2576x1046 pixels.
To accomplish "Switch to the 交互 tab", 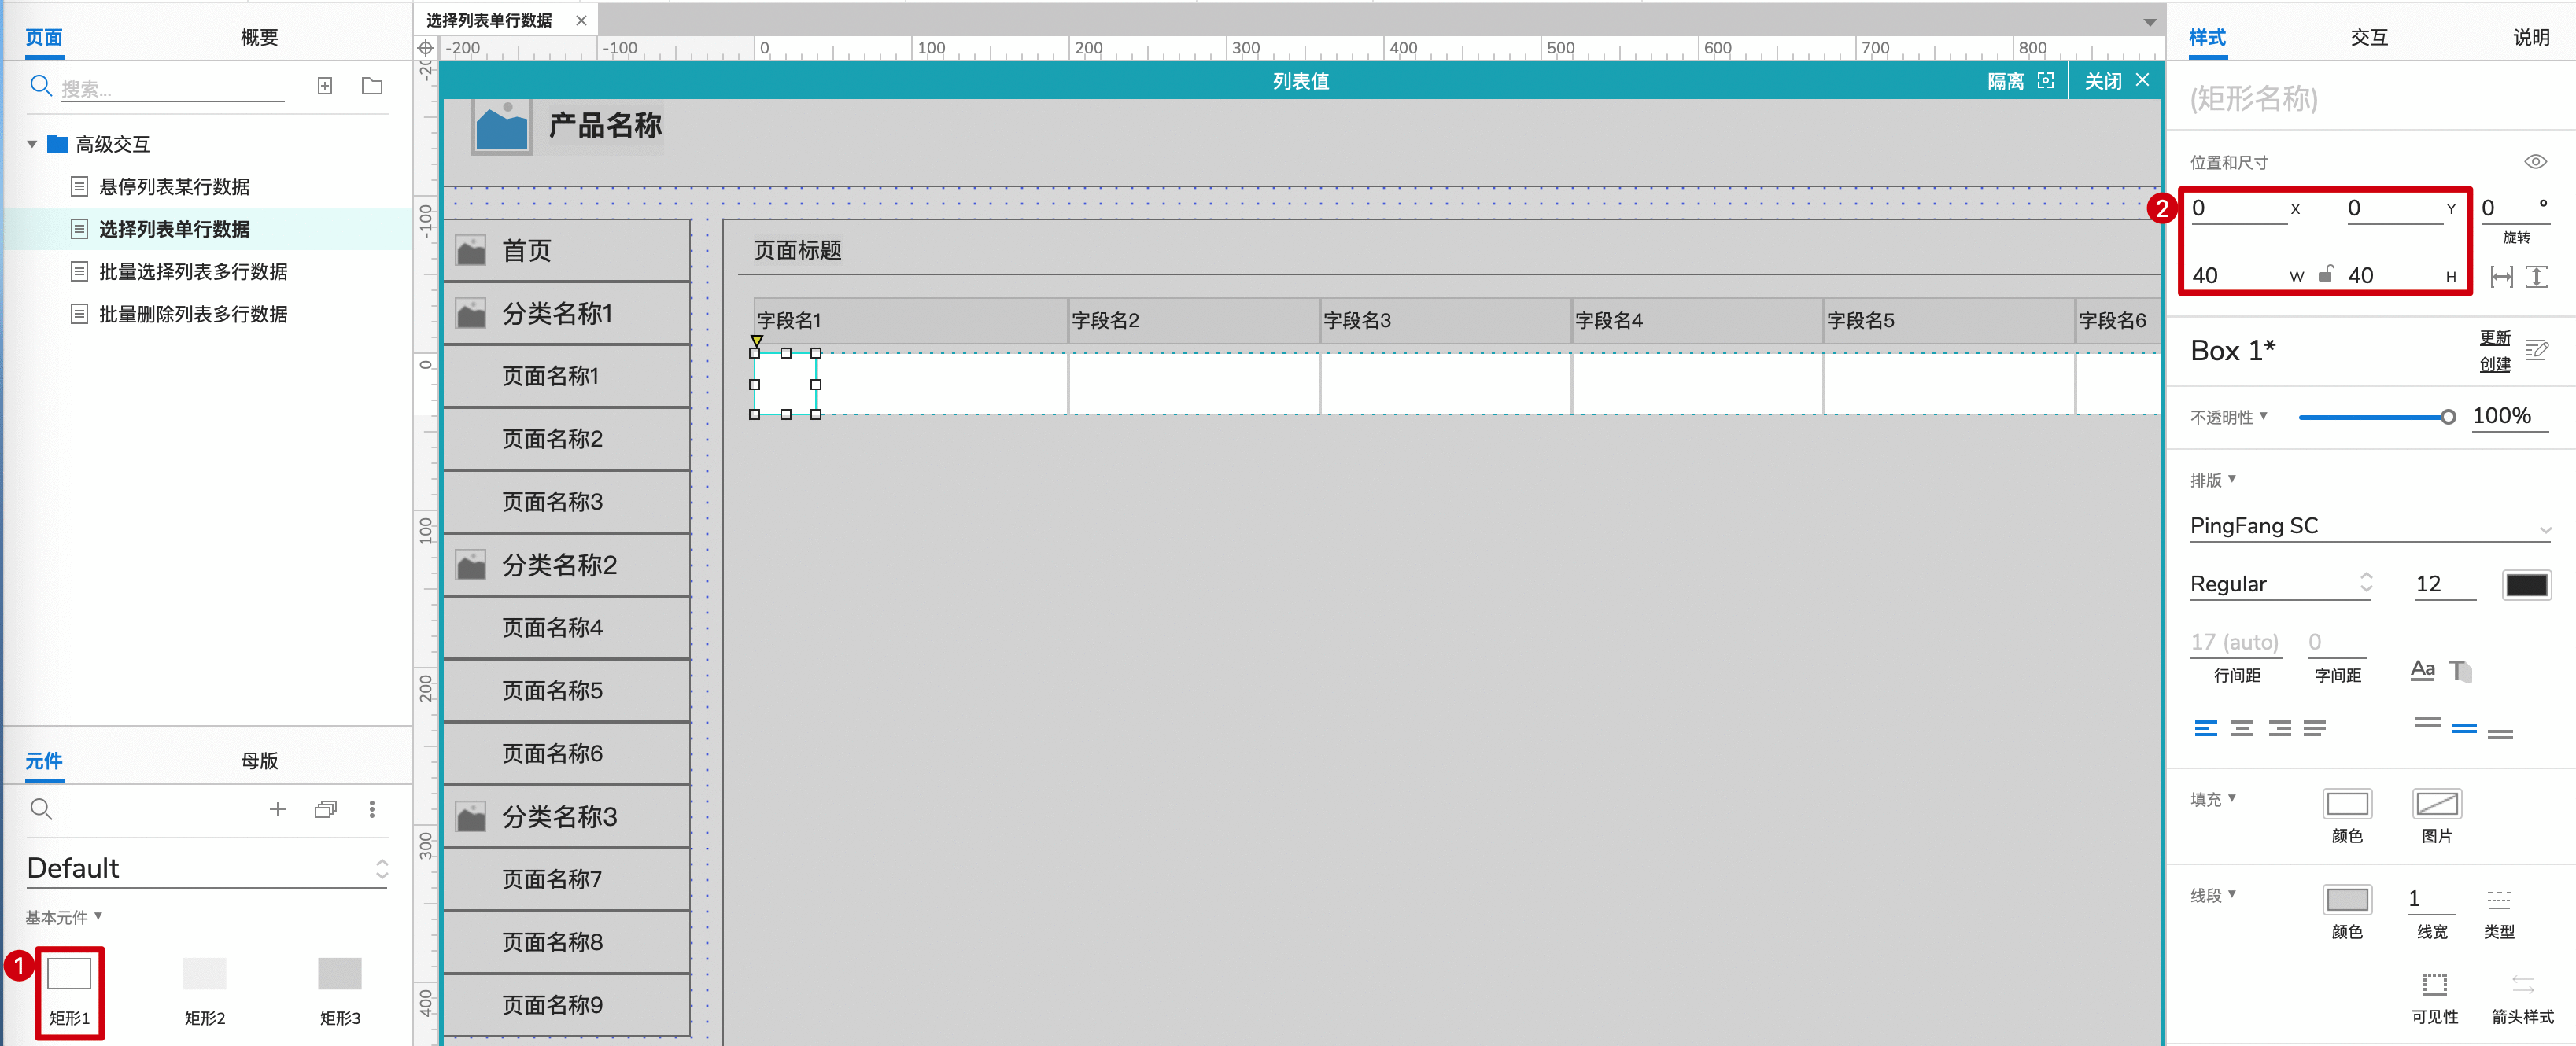I will [x=2368, y=37].
